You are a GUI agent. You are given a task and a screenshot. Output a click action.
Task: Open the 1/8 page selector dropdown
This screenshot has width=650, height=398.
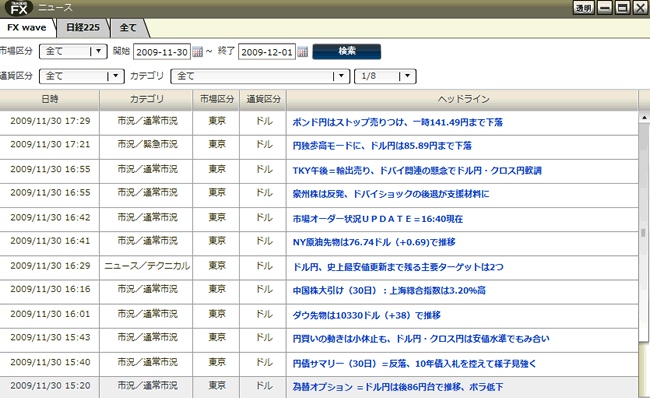coord(385,76)
